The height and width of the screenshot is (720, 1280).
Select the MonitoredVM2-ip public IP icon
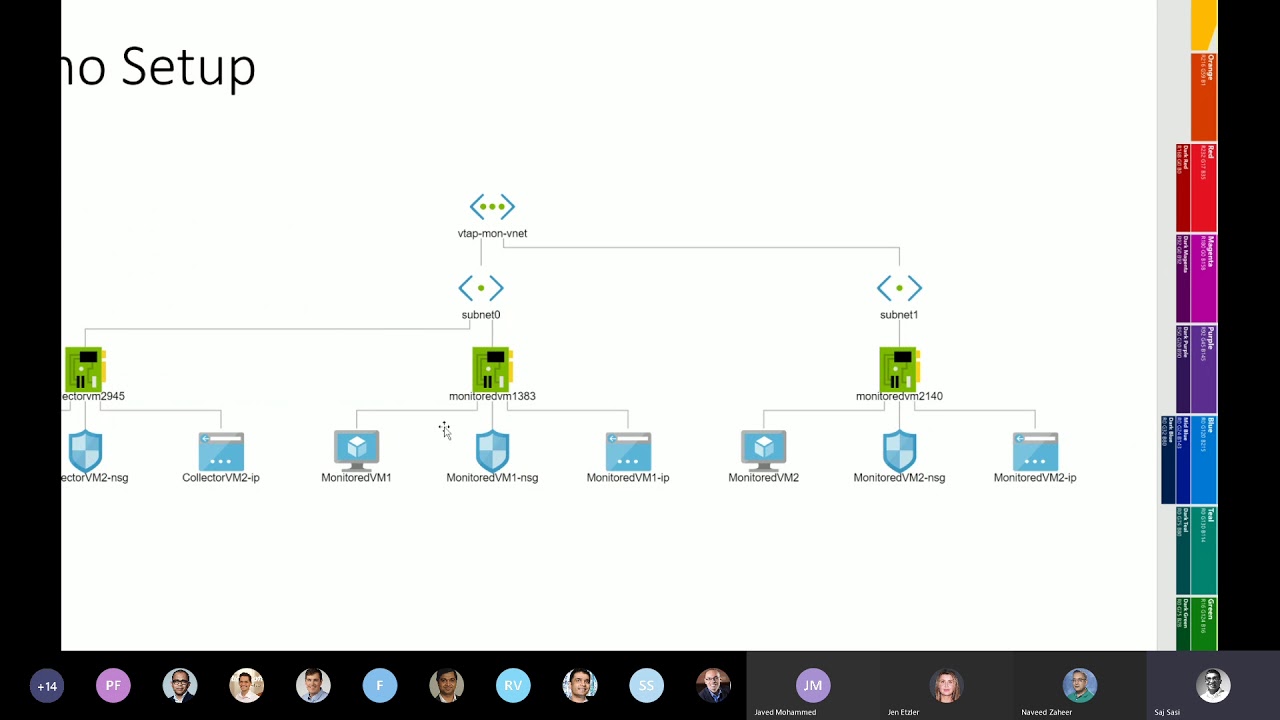point(1035,450)
